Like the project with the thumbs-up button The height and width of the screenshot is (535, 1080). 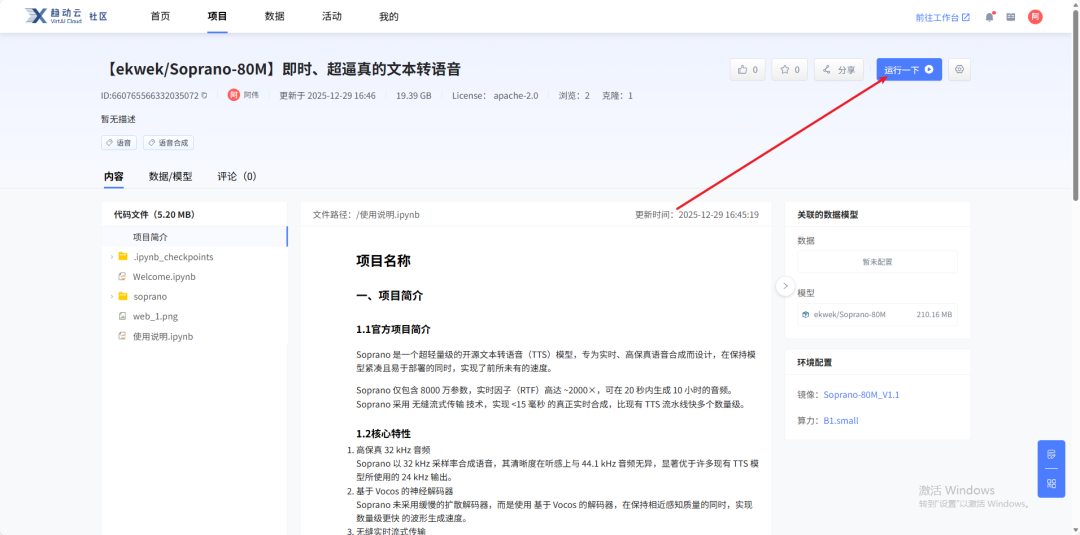click(747, 70)
